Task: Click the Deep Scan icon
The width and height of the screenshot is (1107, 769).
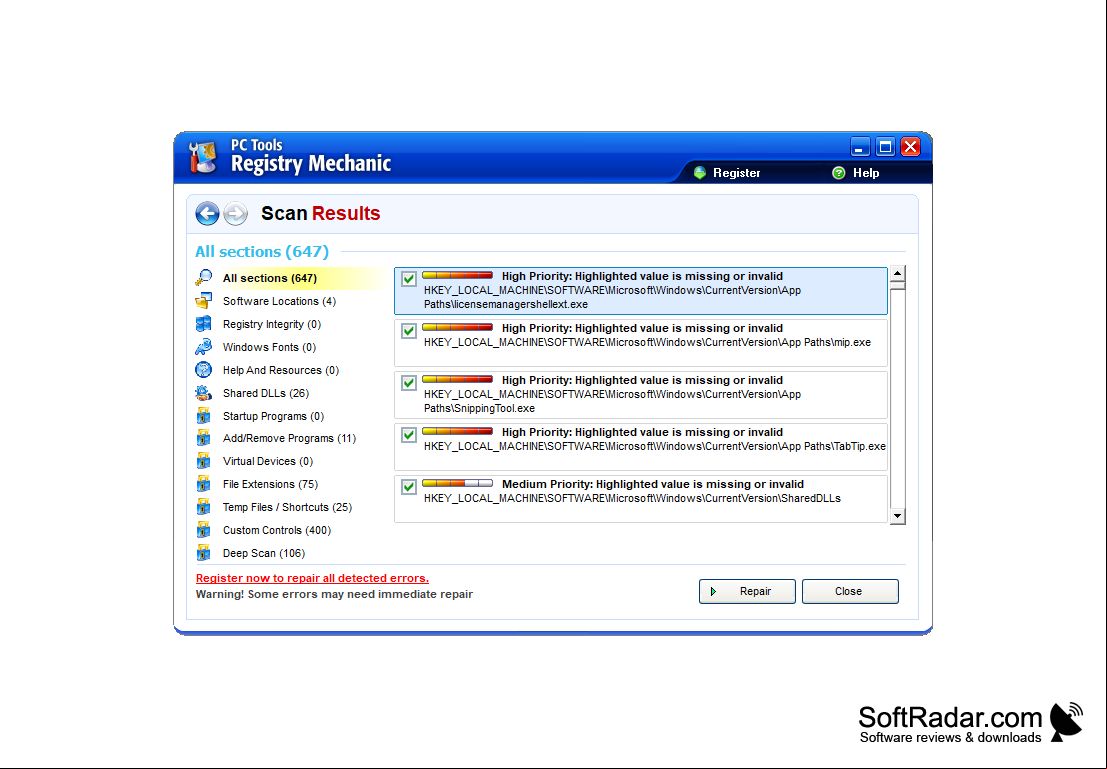Action: coord(203,553)
